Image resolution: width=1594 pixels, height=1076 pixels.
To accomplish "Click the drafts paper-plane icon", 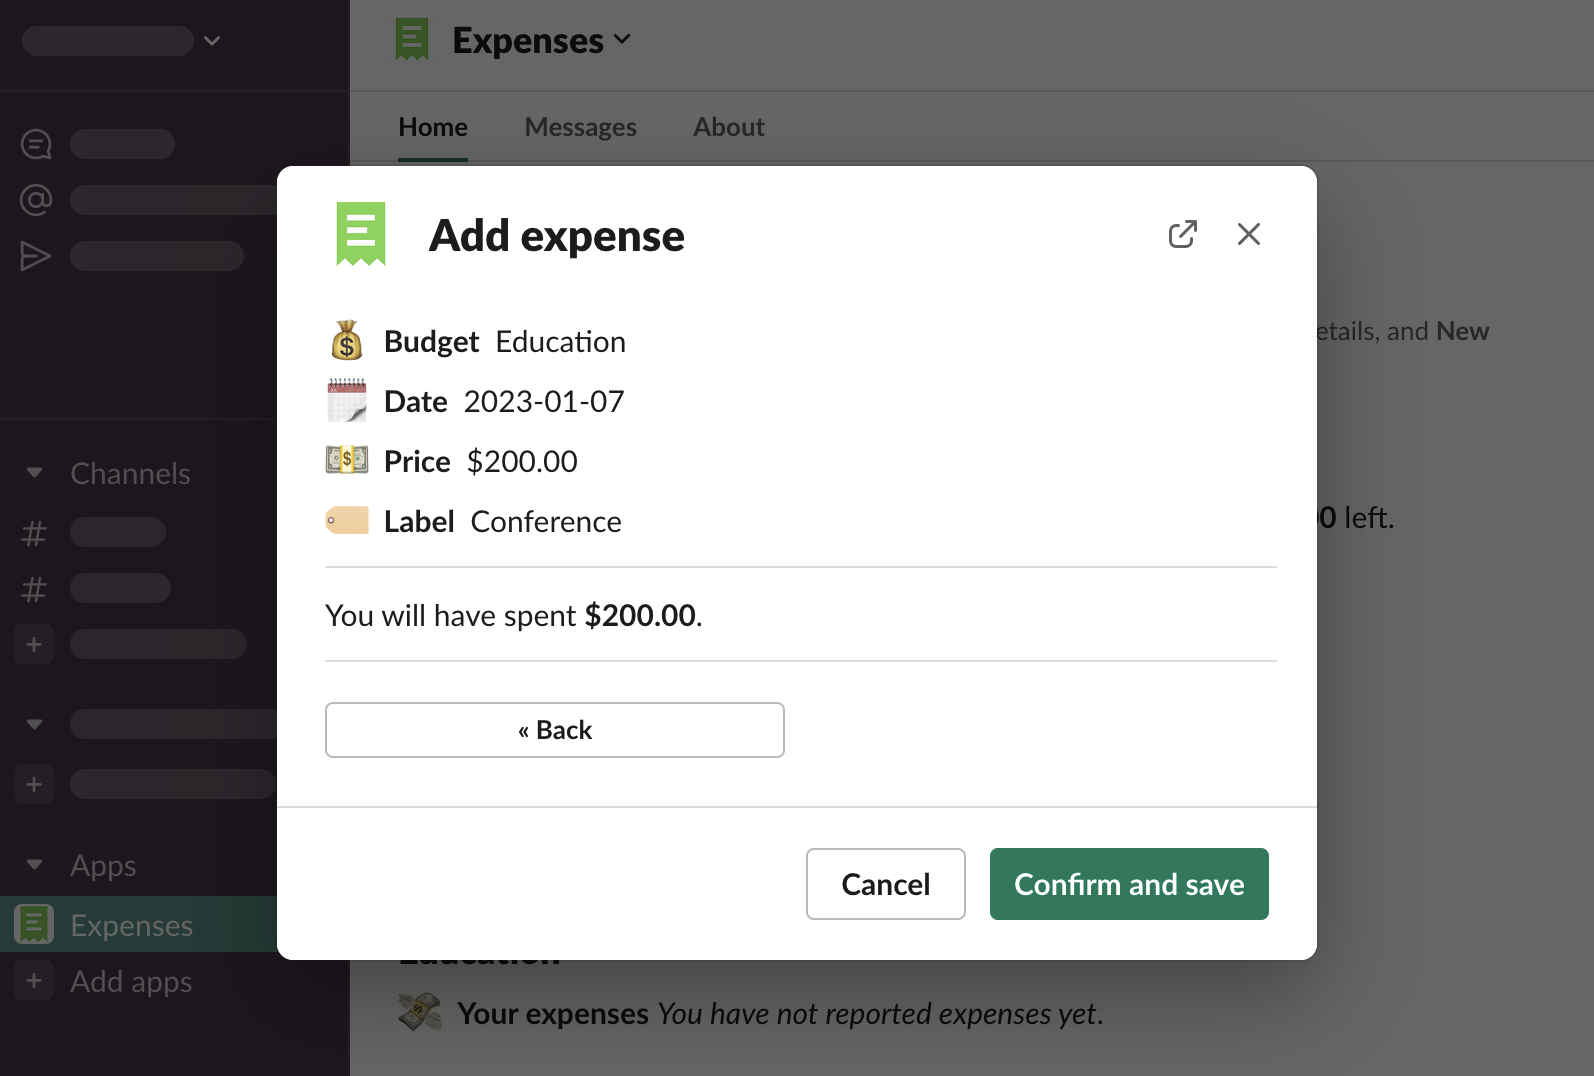I will (x=36, y=256).
